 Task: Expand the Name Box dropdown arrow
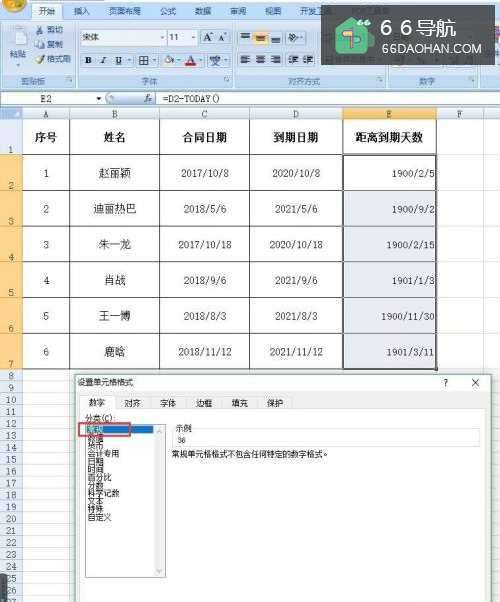click(99, 99)
